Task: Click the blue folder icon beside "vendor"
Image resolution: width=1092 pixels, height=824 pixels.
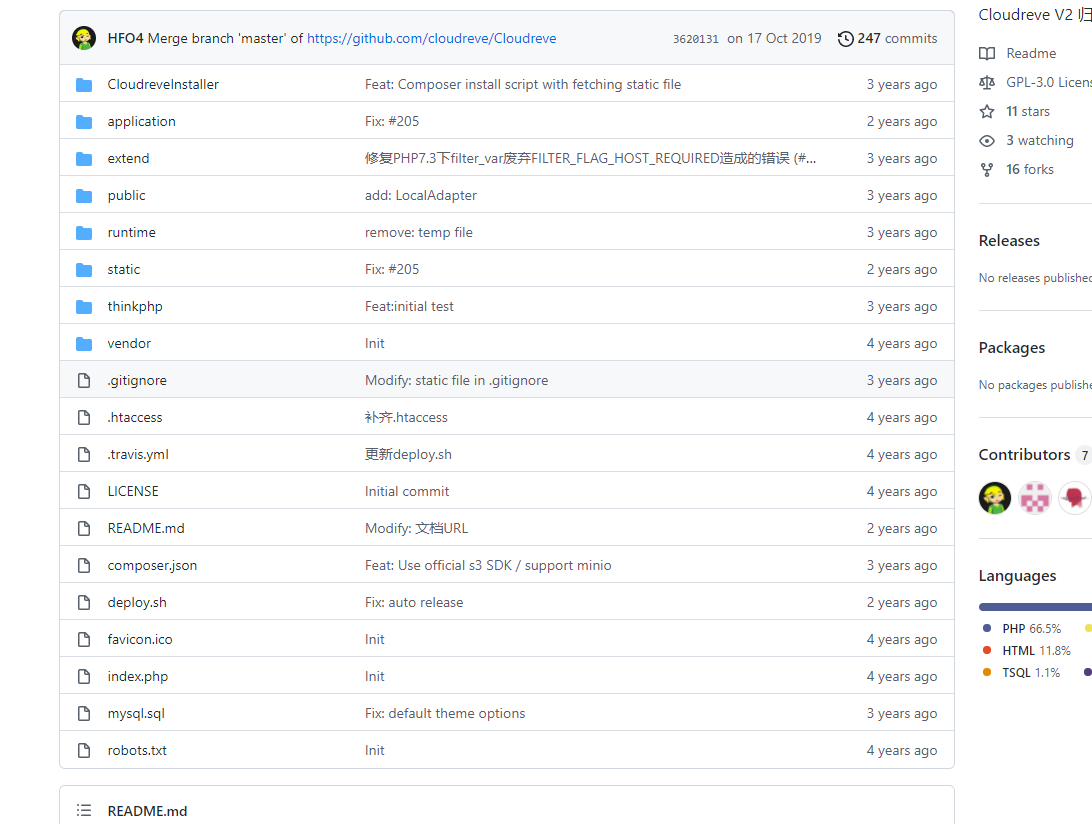Action: coord(84,342)
